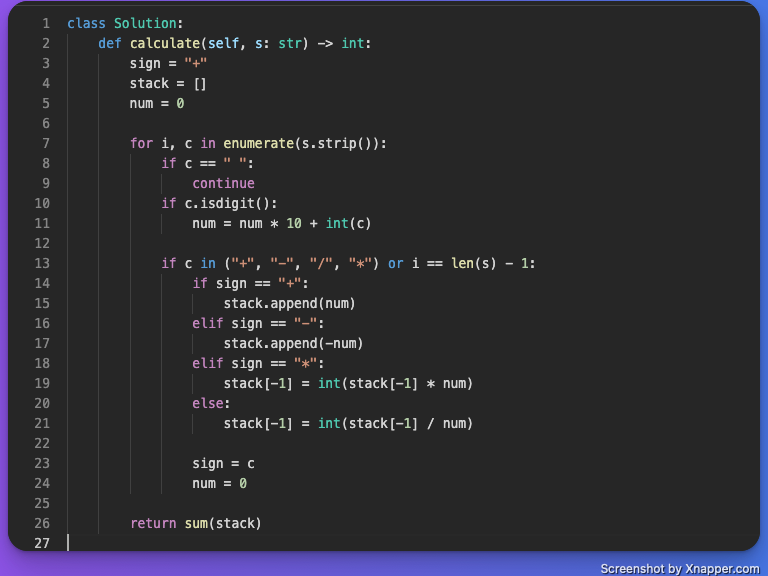Click num = 0 on line 24
The image size is (768, 576).
click(x=219, y=483)
